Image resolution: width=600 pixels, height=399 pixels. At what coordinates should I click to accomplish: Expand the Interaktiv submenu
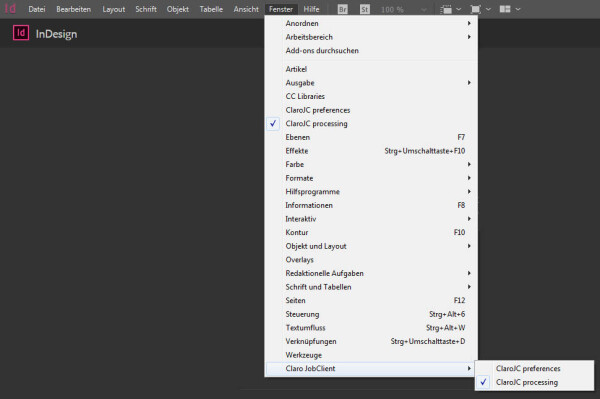click(x=371, y=219)
